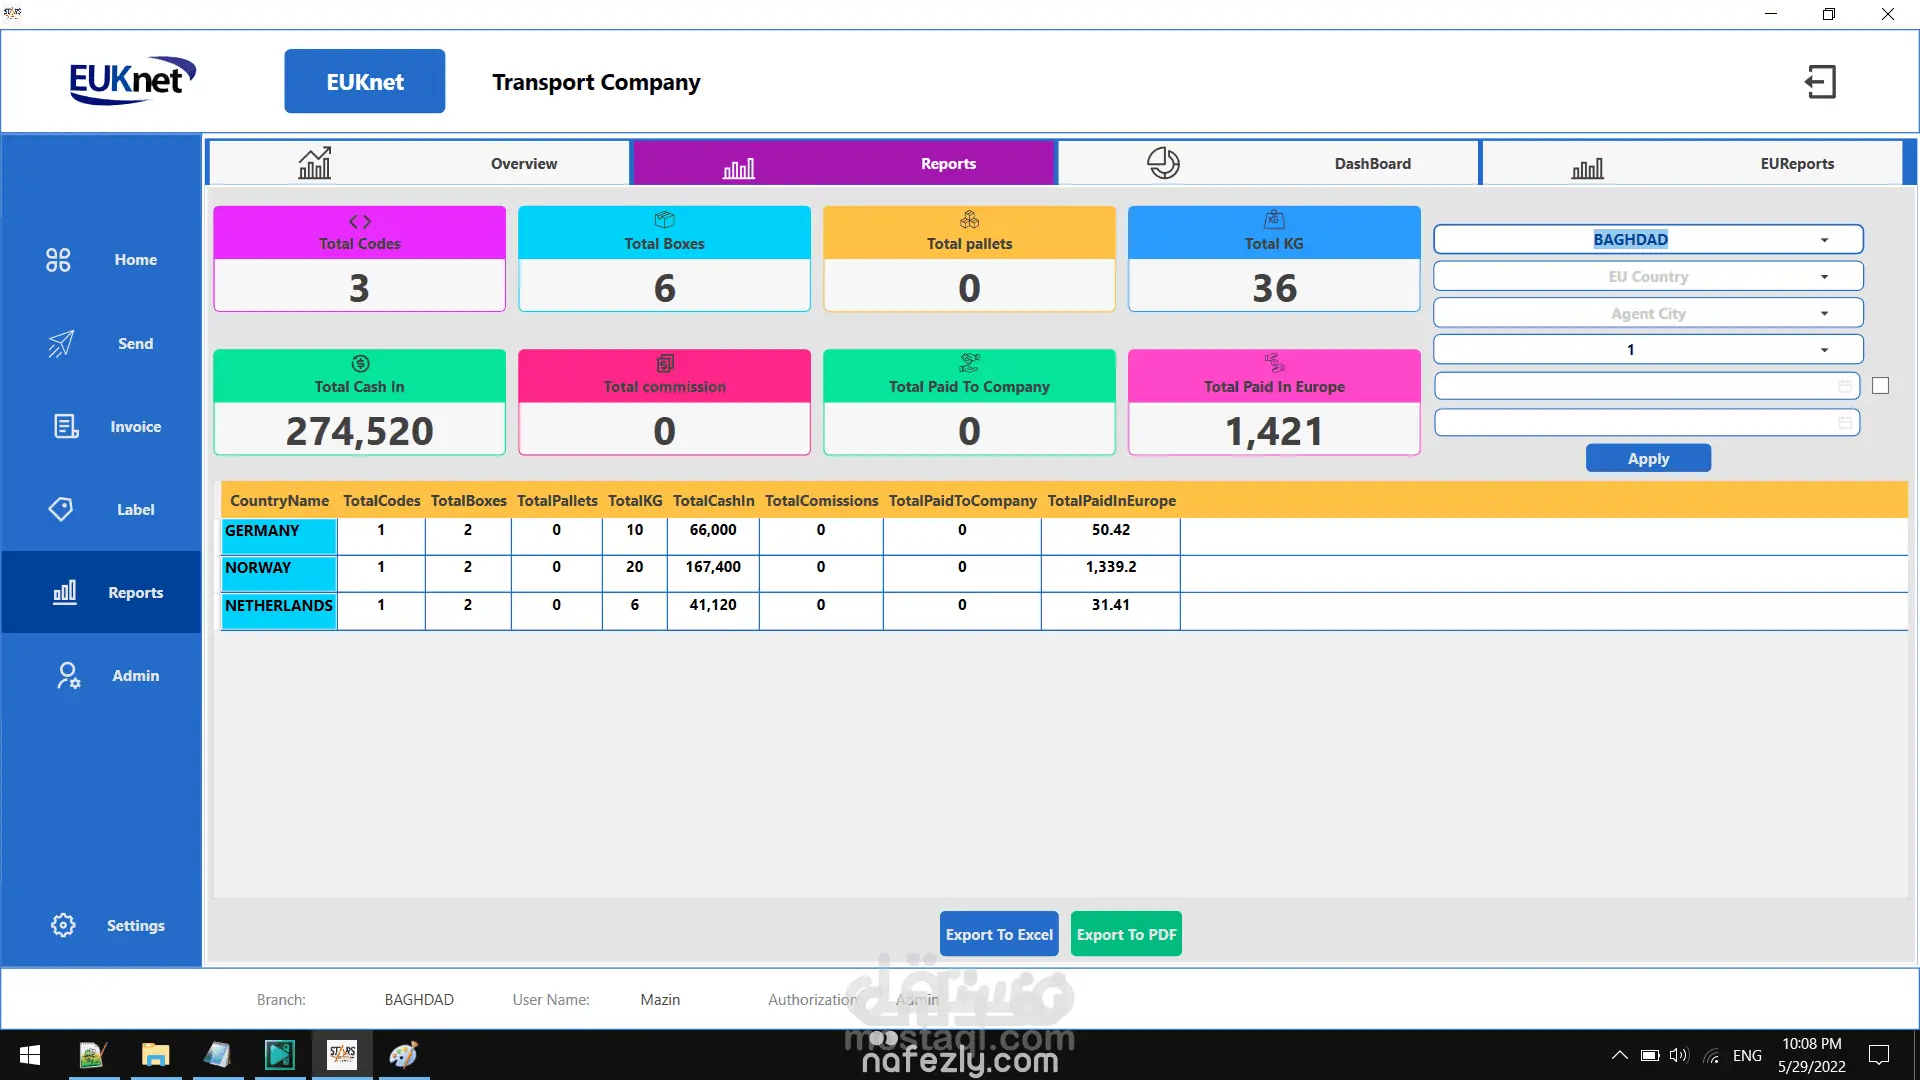Open the Invoice sidebar icon
Image resolution: width=1920 pixels, height=1080 pixels.
[x=66, y=427]
